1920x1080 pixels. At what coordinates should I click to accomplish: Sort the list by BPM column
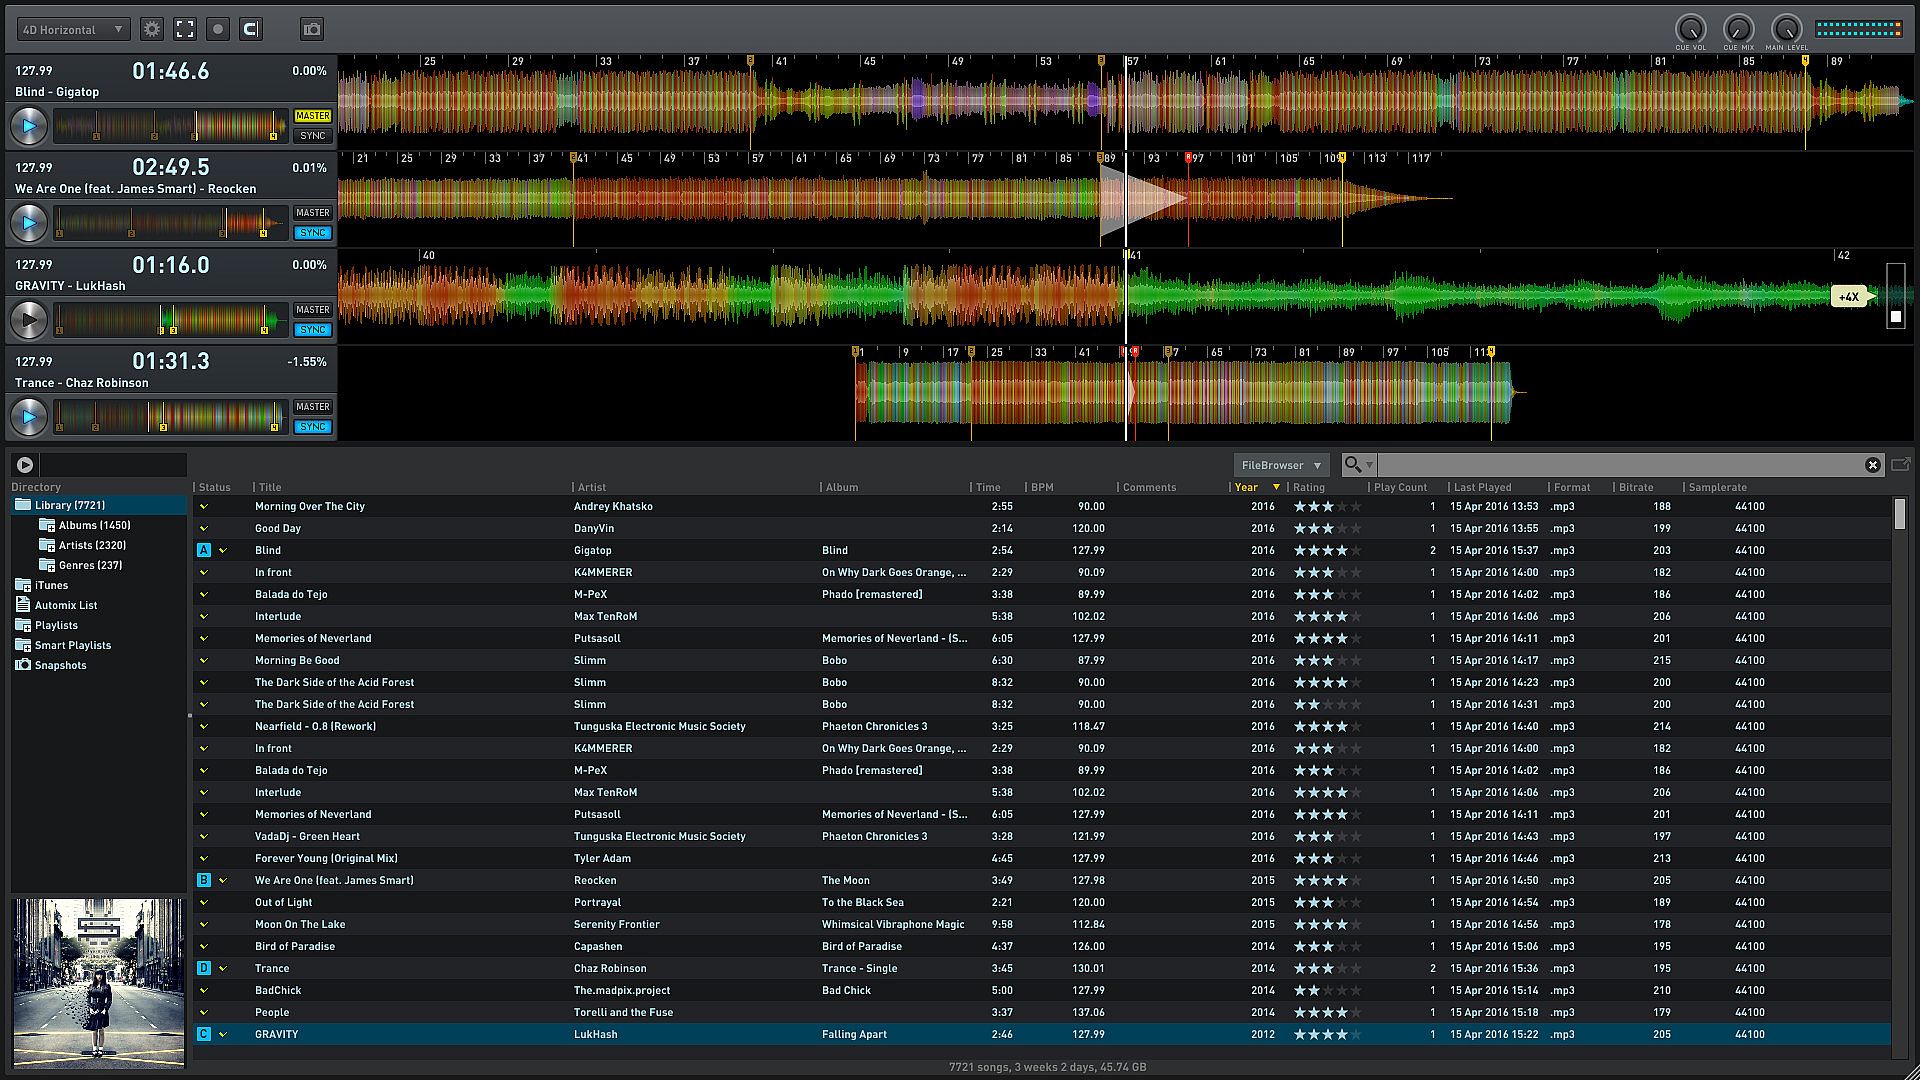click(1042, 487)
